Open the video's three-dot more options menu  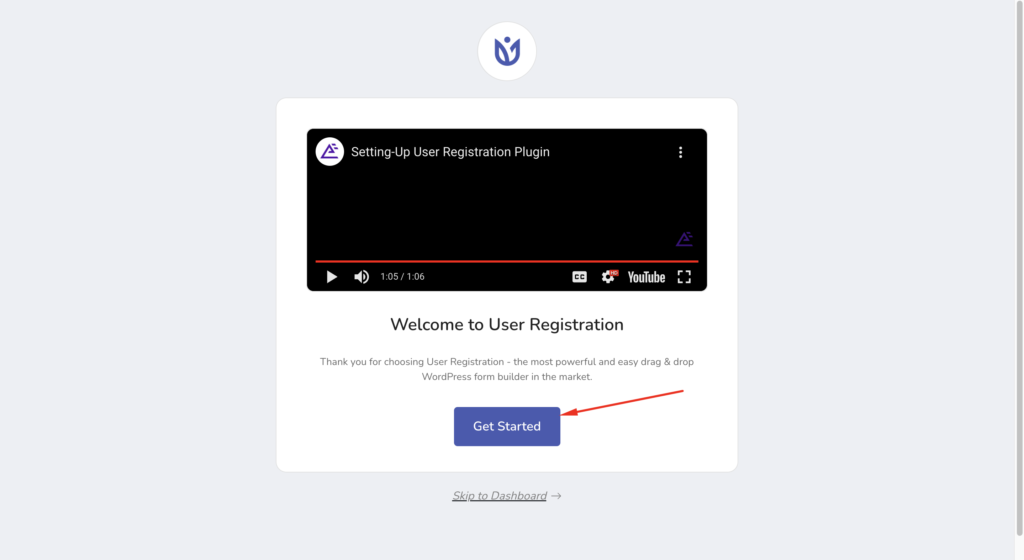[x=680, y=152]
